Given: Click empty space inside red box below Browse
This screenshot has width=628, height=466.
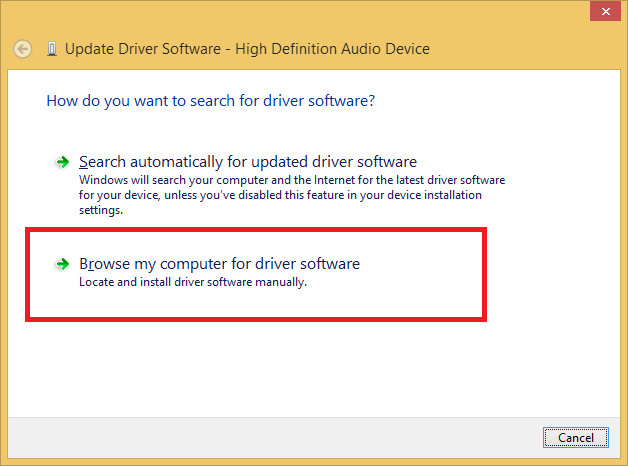Looking at the screenshot, I should click(x=256, y=303).
